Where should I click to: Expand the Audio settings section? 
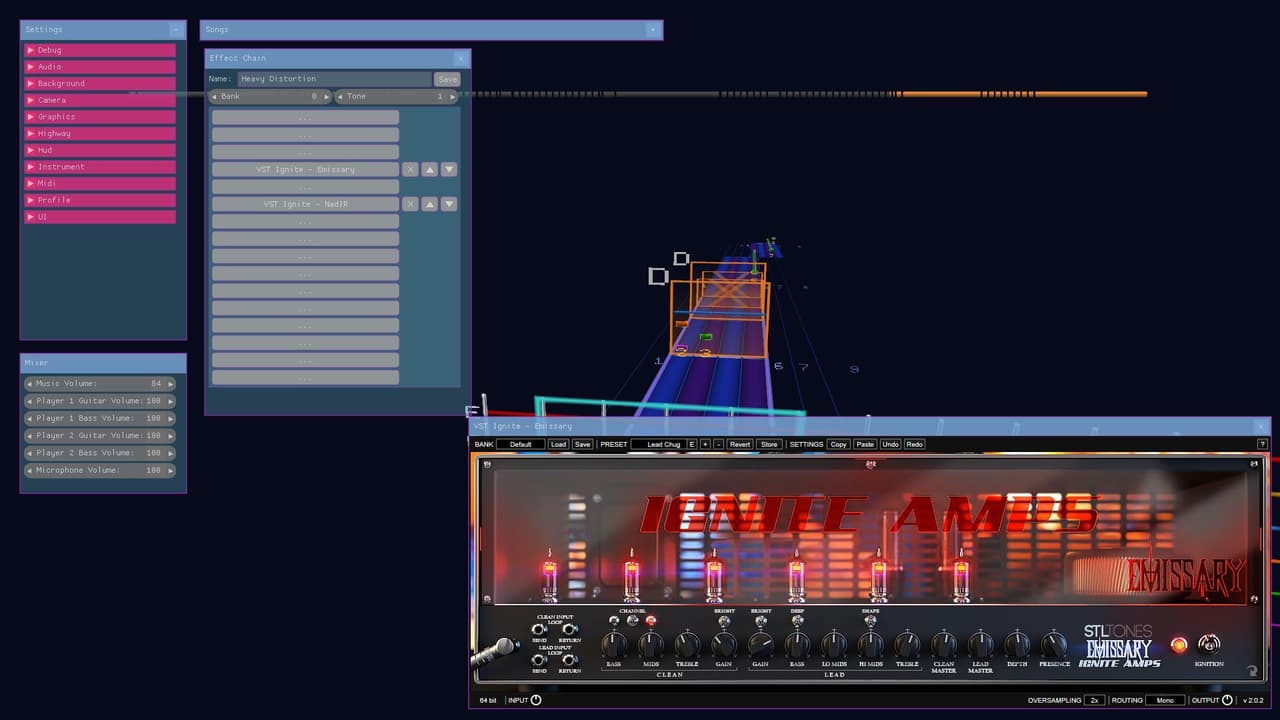100,67
